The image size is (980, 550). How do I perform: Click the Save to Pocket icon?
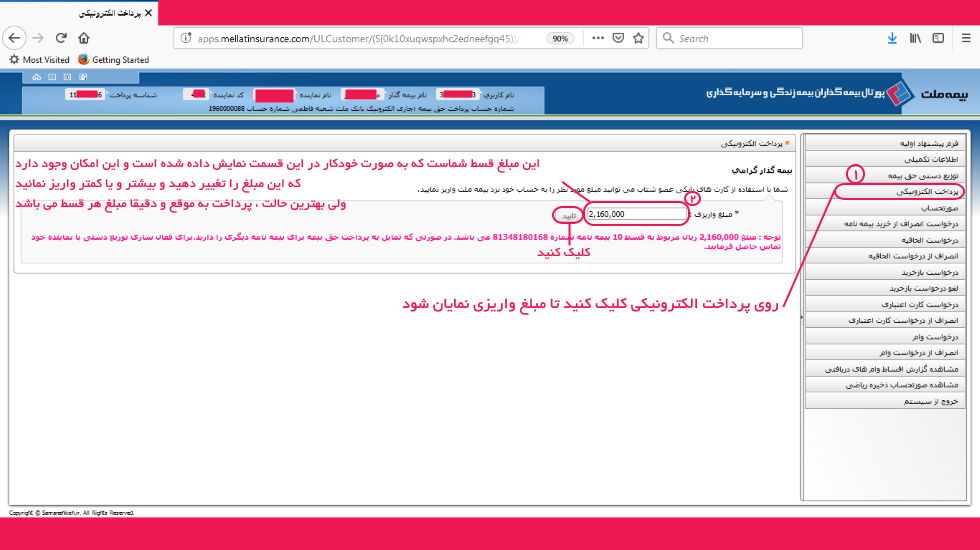click(x=617, y=38)
